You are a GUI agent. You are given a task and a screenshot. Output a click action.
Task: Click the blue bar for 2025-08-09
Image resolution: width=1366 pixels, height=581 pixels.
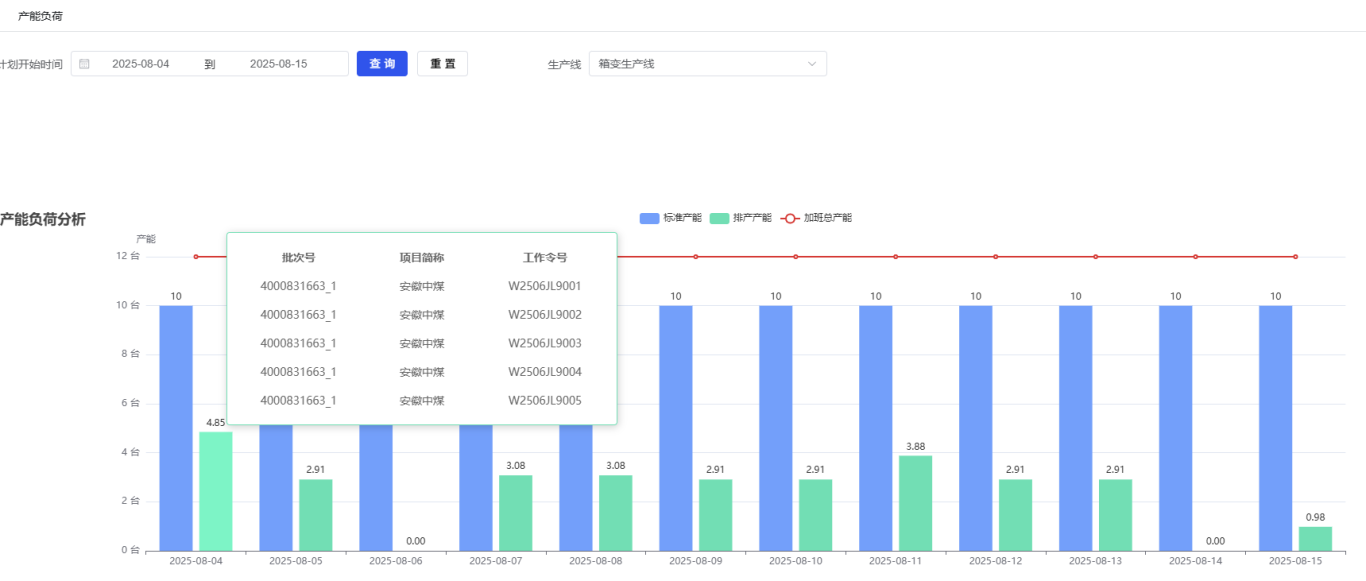(676, 427)
